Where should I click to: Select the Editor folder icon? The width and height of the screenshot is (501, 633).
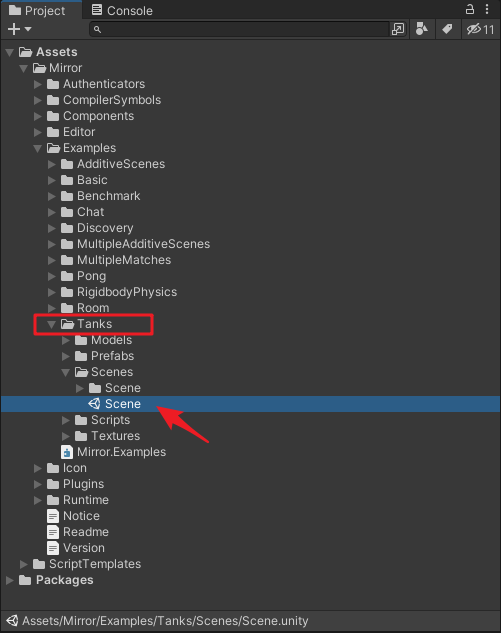click(x=53, y=132)
